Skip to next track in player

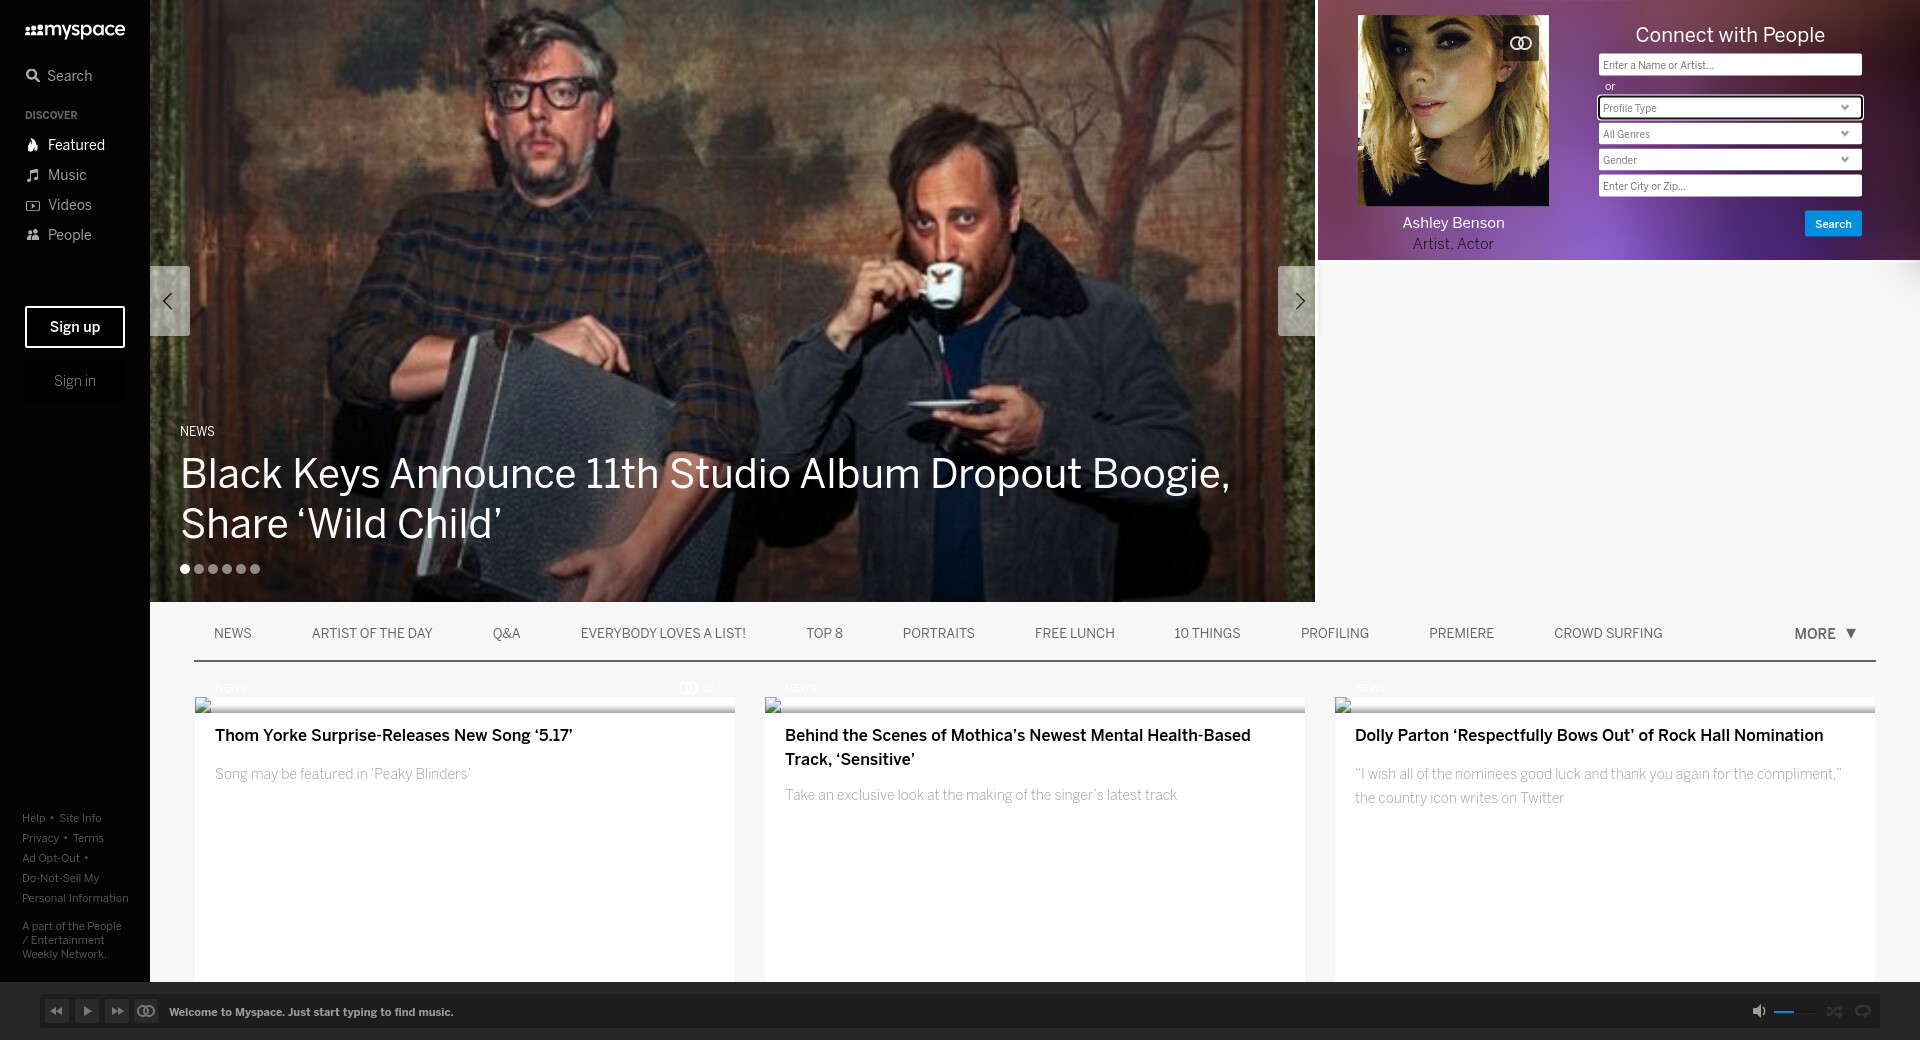point(117,1011)
